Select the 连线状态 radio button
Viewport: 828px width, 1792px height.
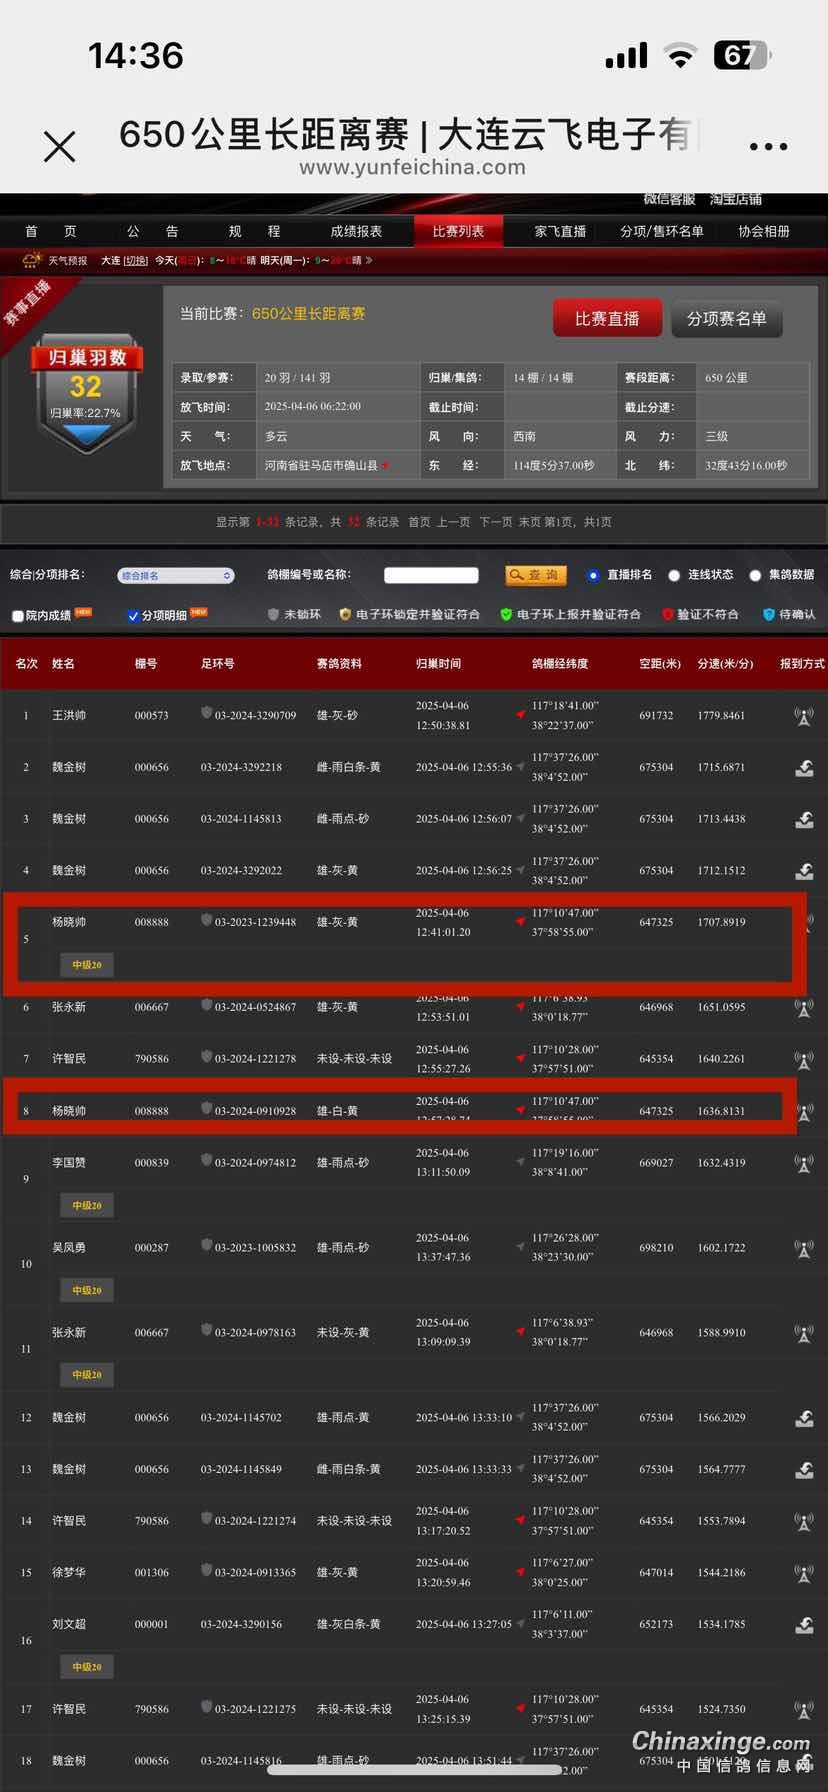674,576
